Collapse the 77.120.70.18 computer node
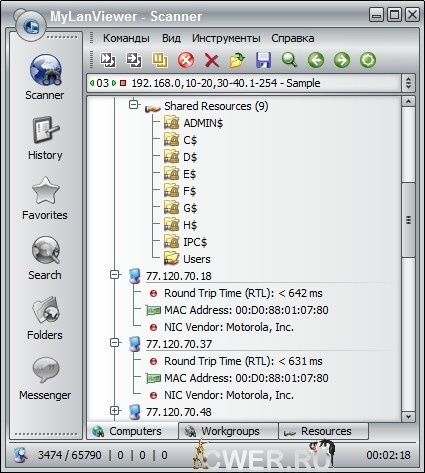 (x=115, y=275)
